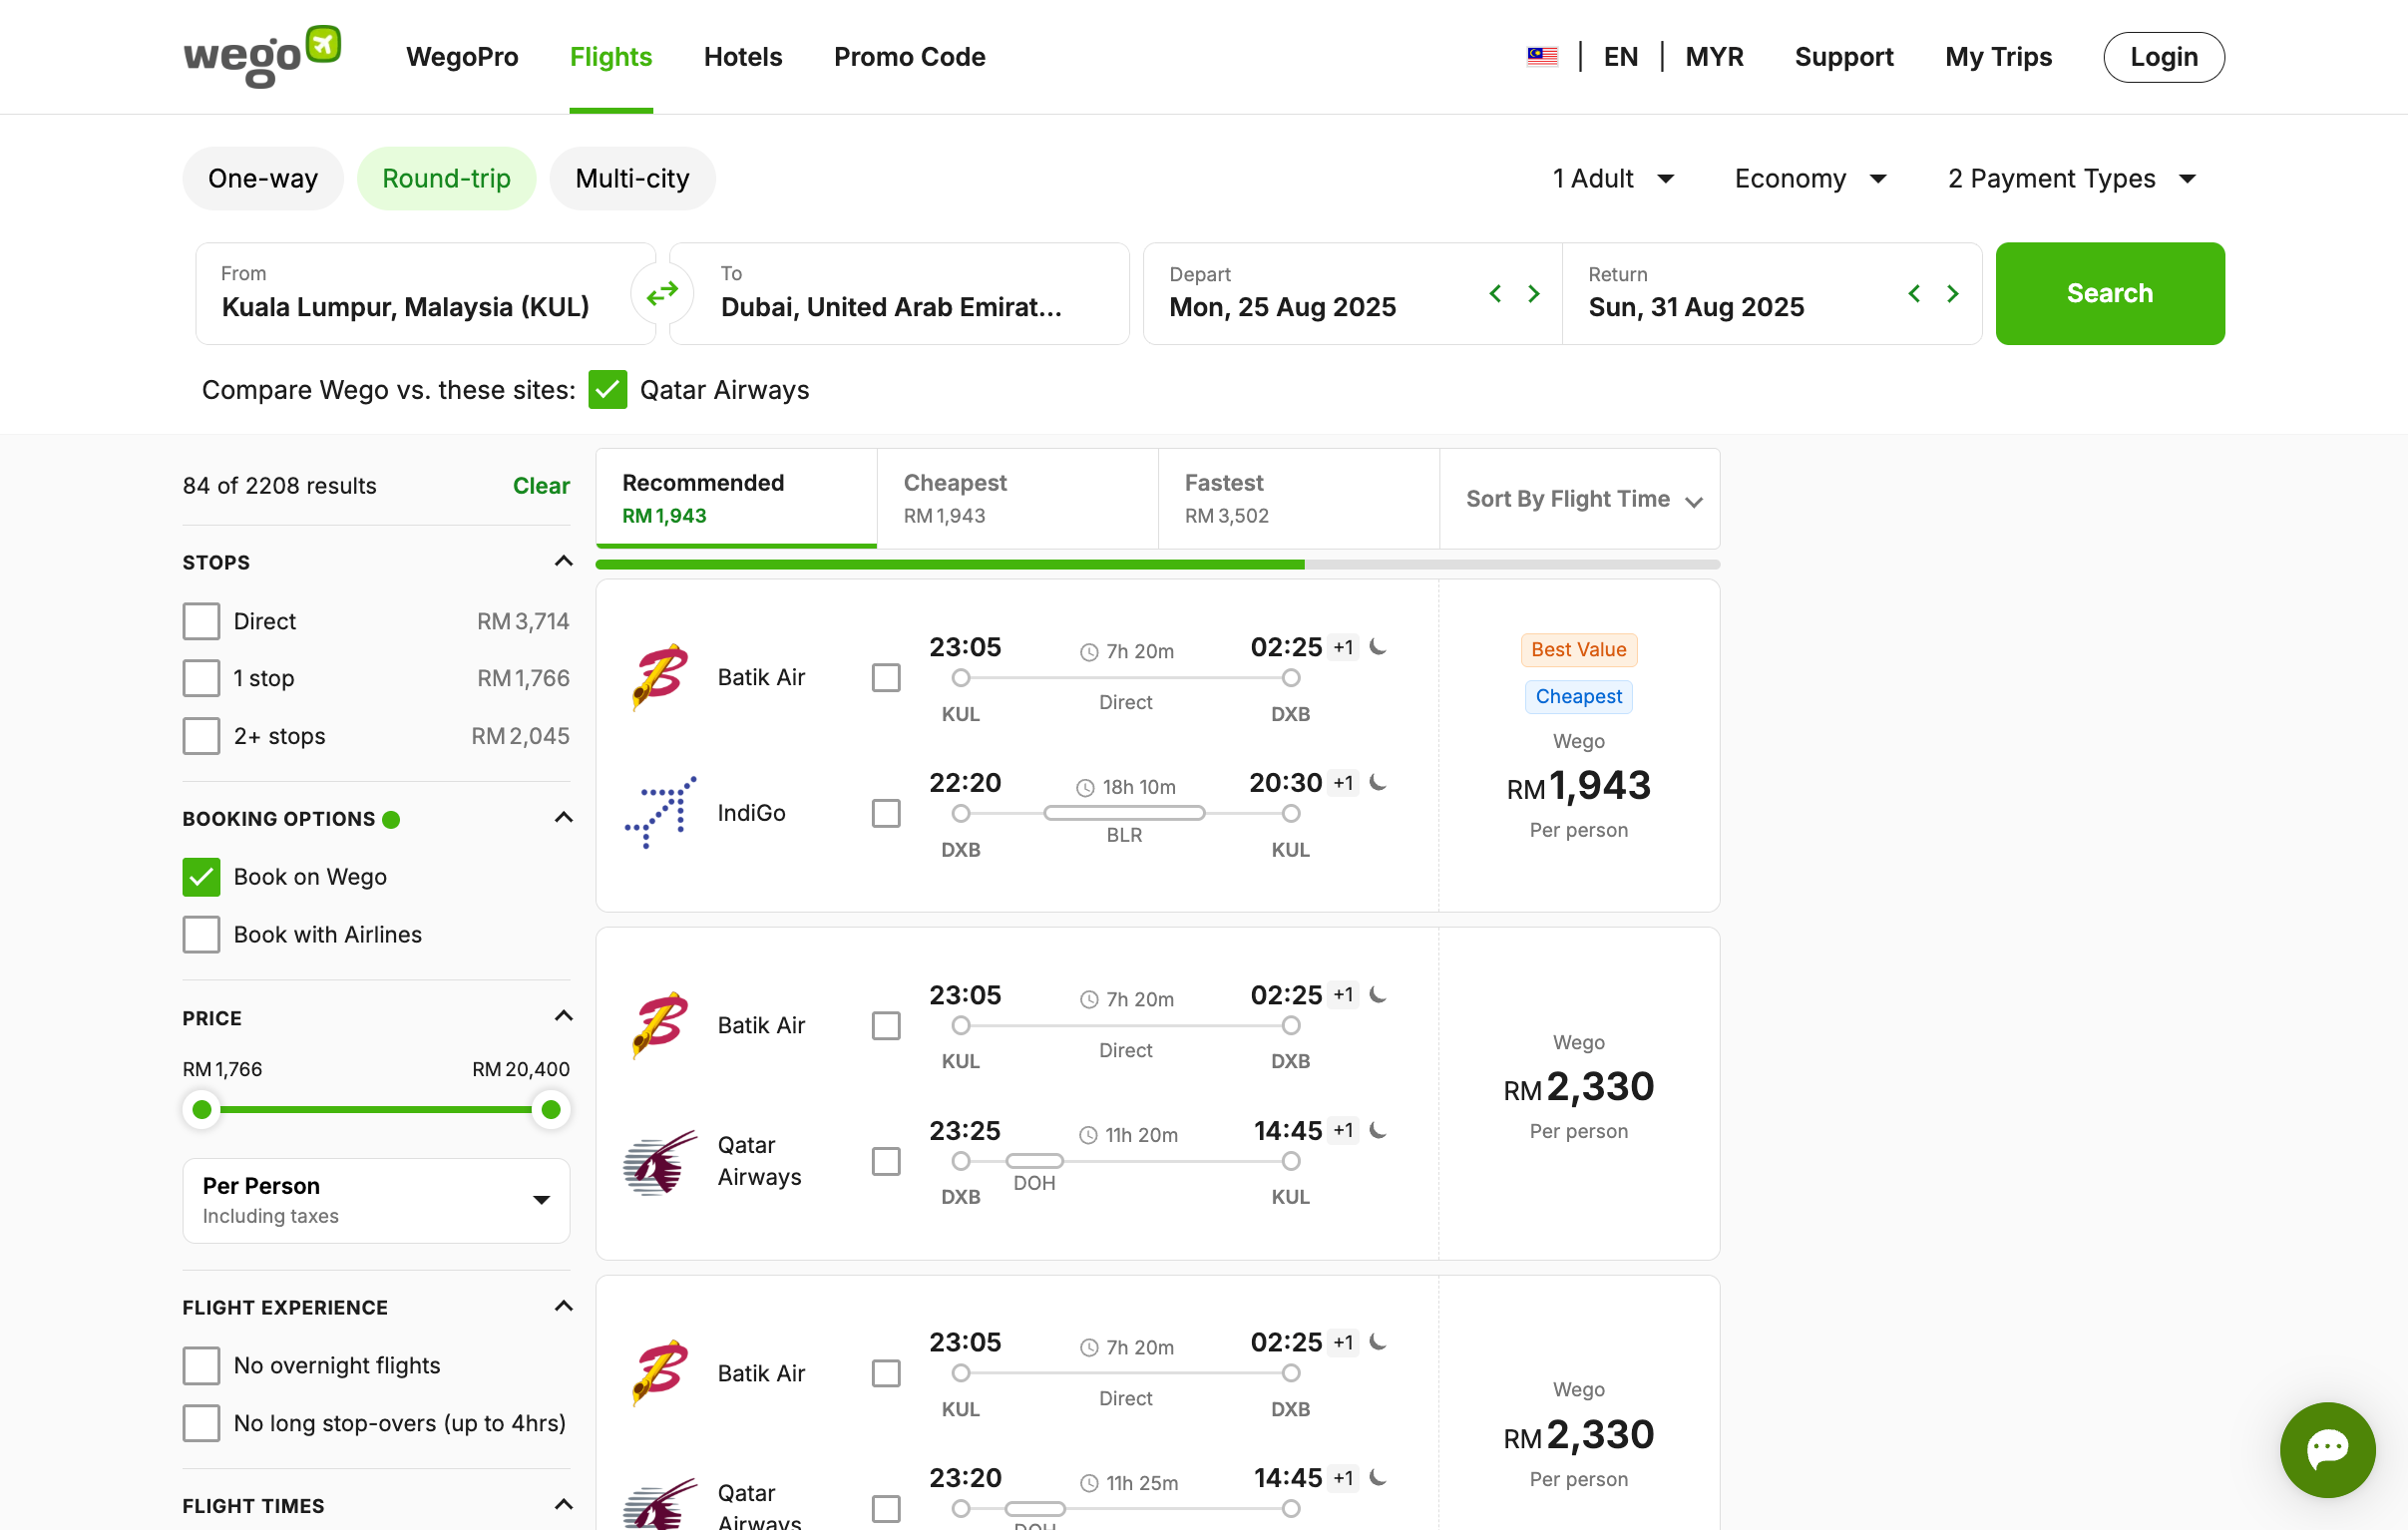Switch to the Fastest results tab

[x=1298, y=498]
